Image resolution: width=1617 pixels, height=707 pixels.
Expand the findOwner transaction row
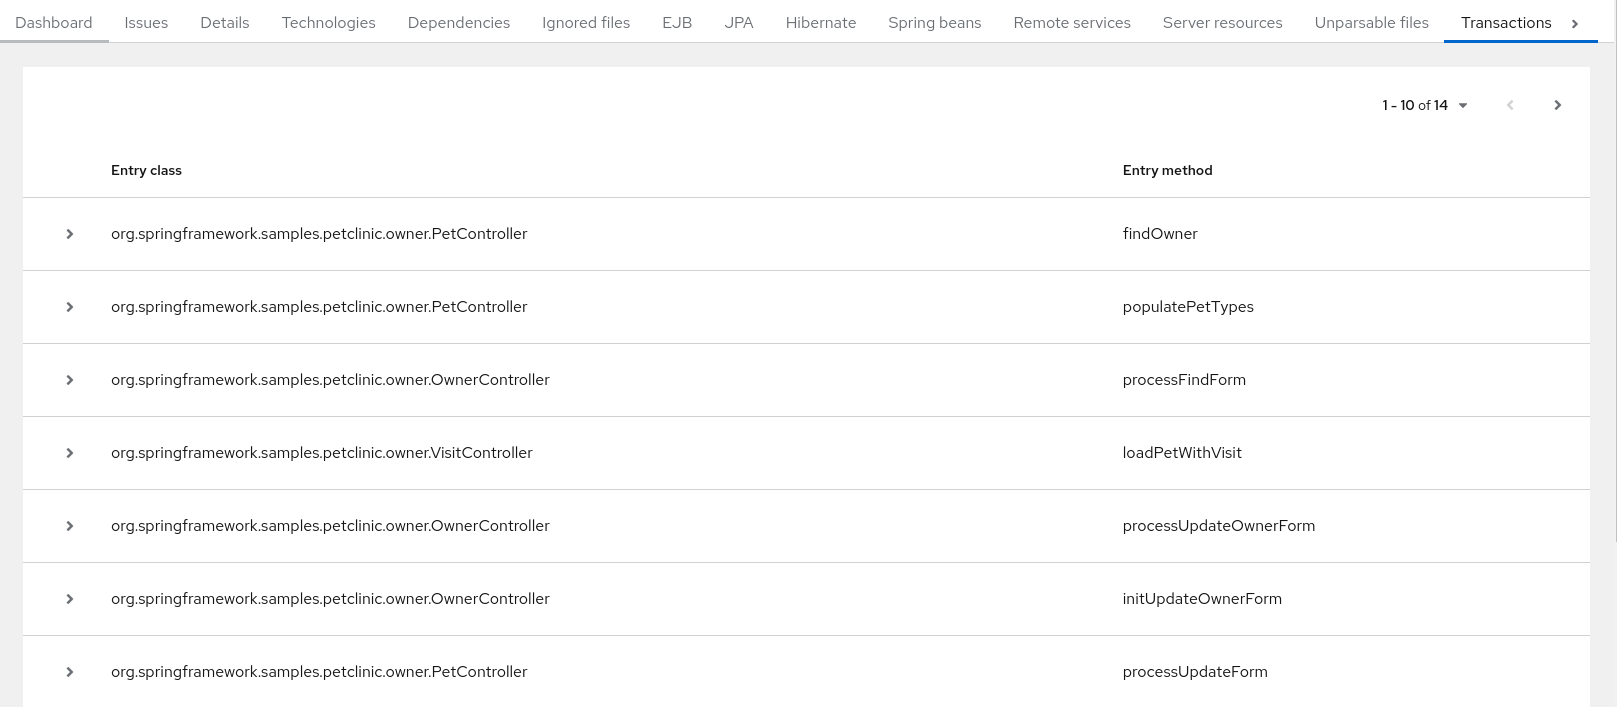click(70, 234)
